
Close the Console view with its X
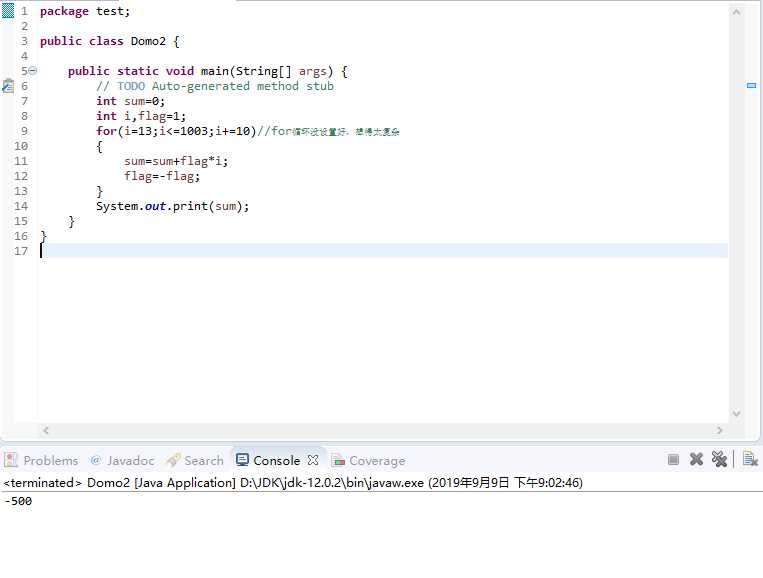pos(313,460)
